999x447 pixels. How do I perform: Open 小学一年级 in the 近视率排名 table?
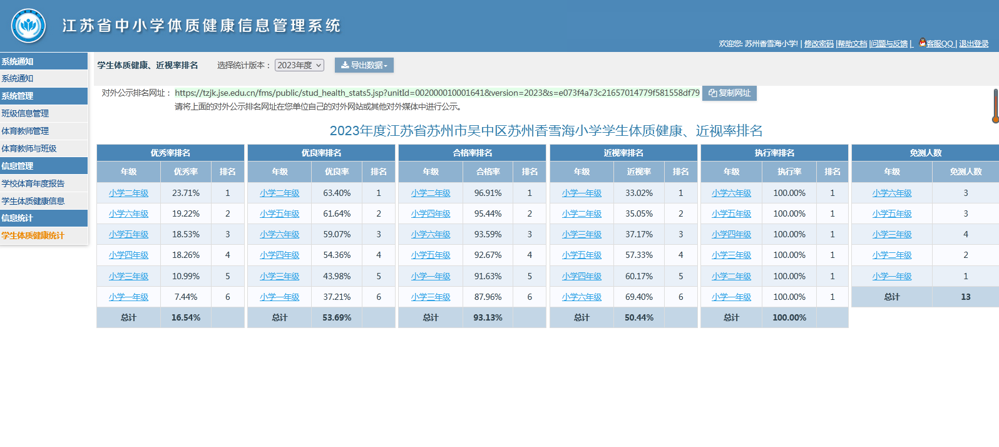click(582, 193)
